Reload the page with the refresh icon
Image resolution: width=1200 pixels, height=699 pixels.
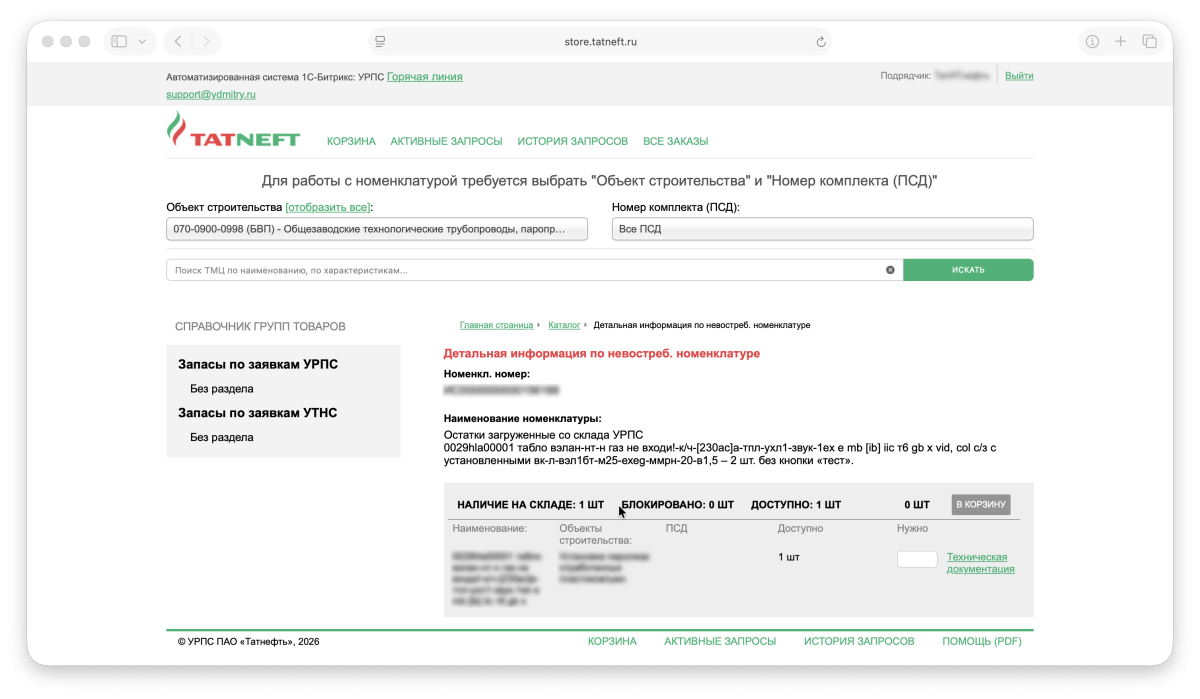click(x=821, y=42)
